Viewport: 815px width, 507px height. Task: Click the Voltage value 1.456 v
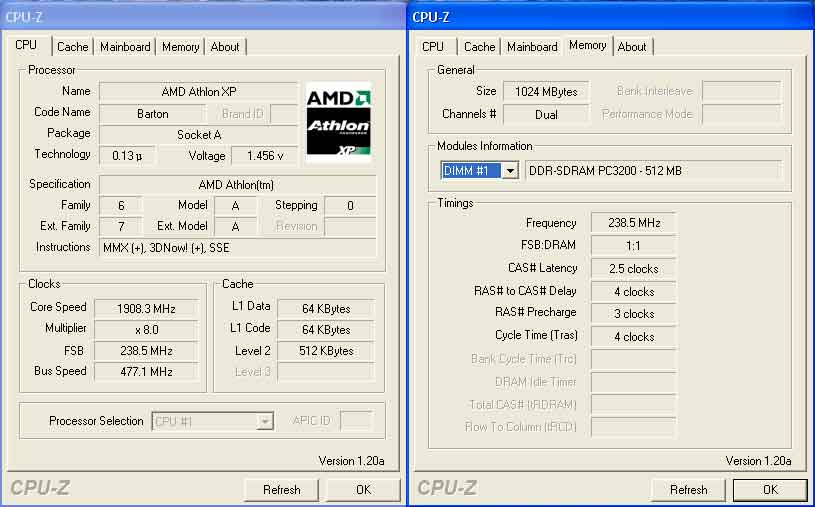pos(265,155)
